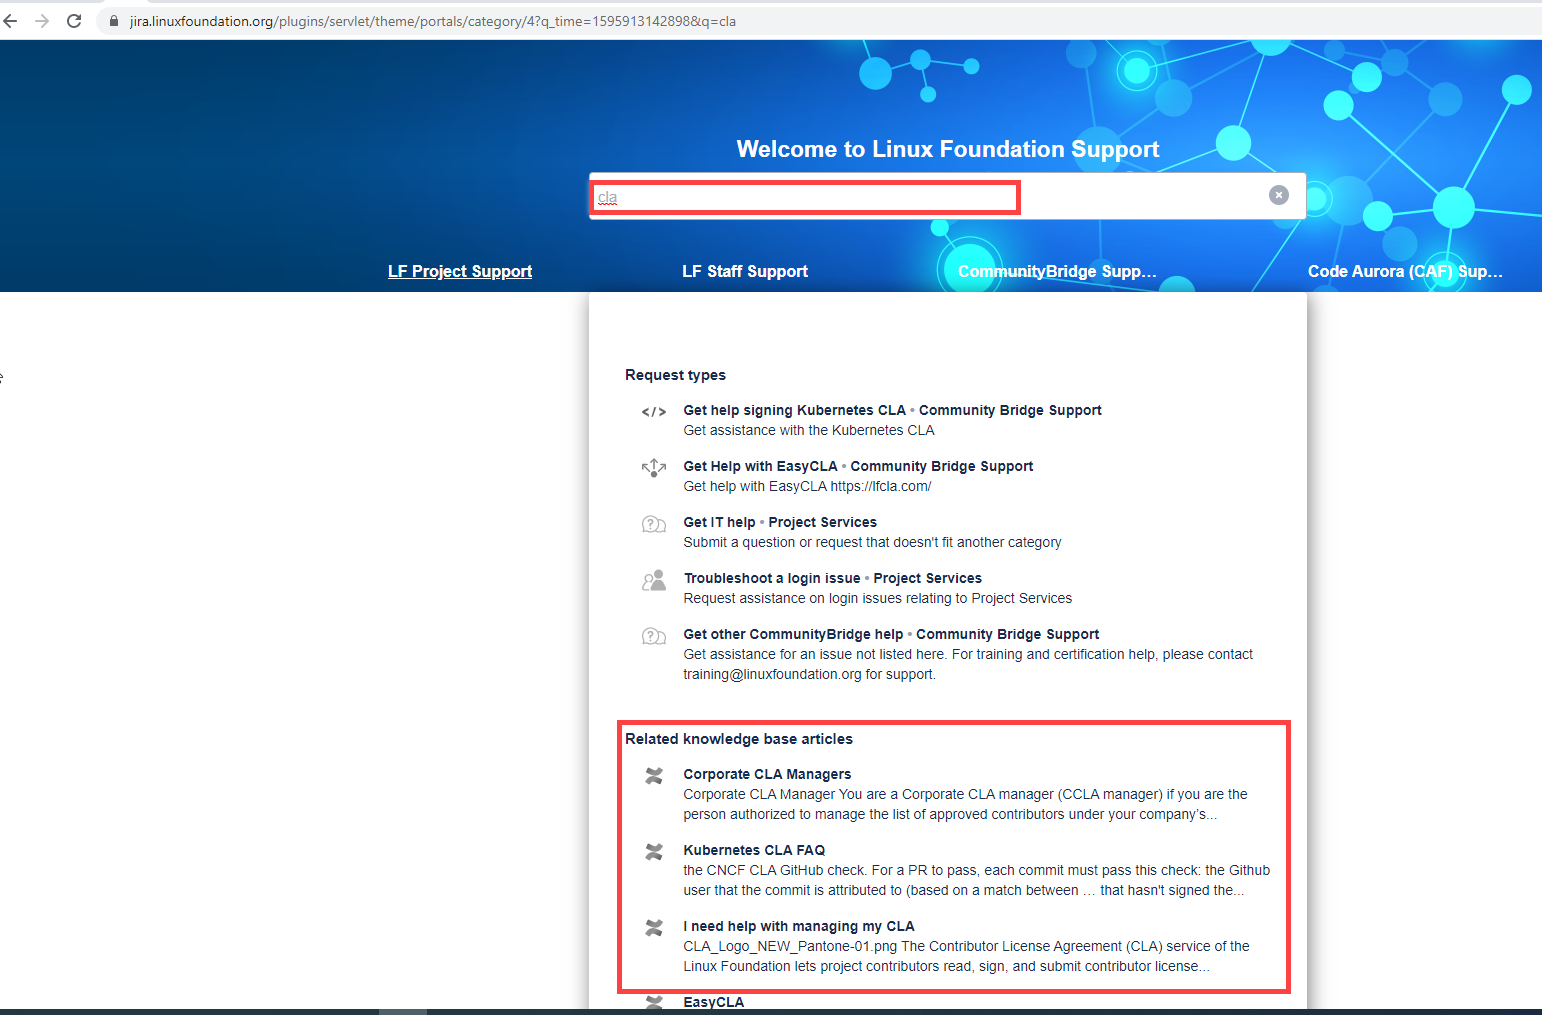The width and height of the screenshot is (1542, 1015).
Task: Click the "Related knowledge base articles" heading
Action: 739,739
